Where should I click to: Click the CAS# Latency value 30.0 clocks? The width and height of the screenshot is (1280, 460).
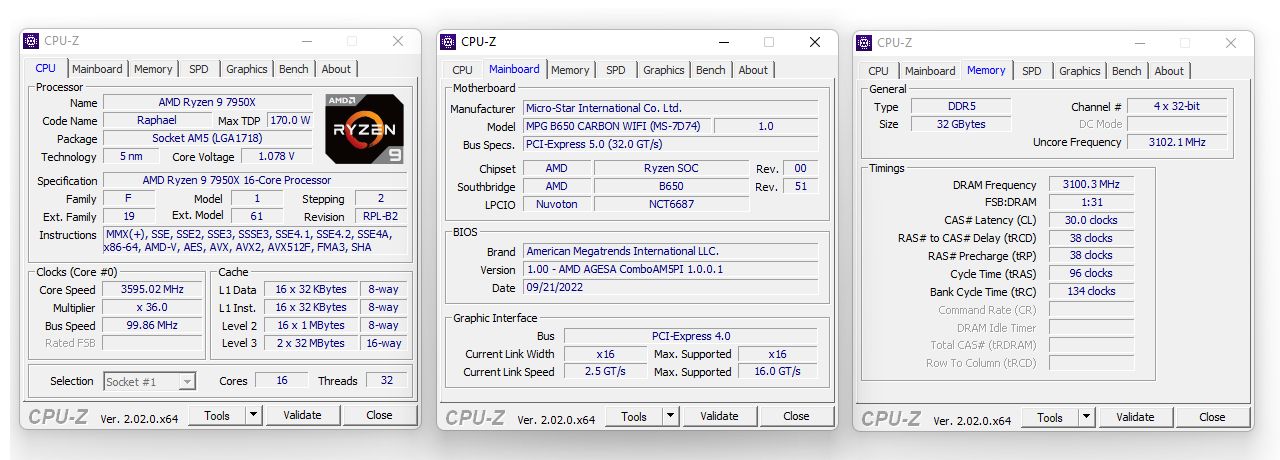click(1091, 220)
